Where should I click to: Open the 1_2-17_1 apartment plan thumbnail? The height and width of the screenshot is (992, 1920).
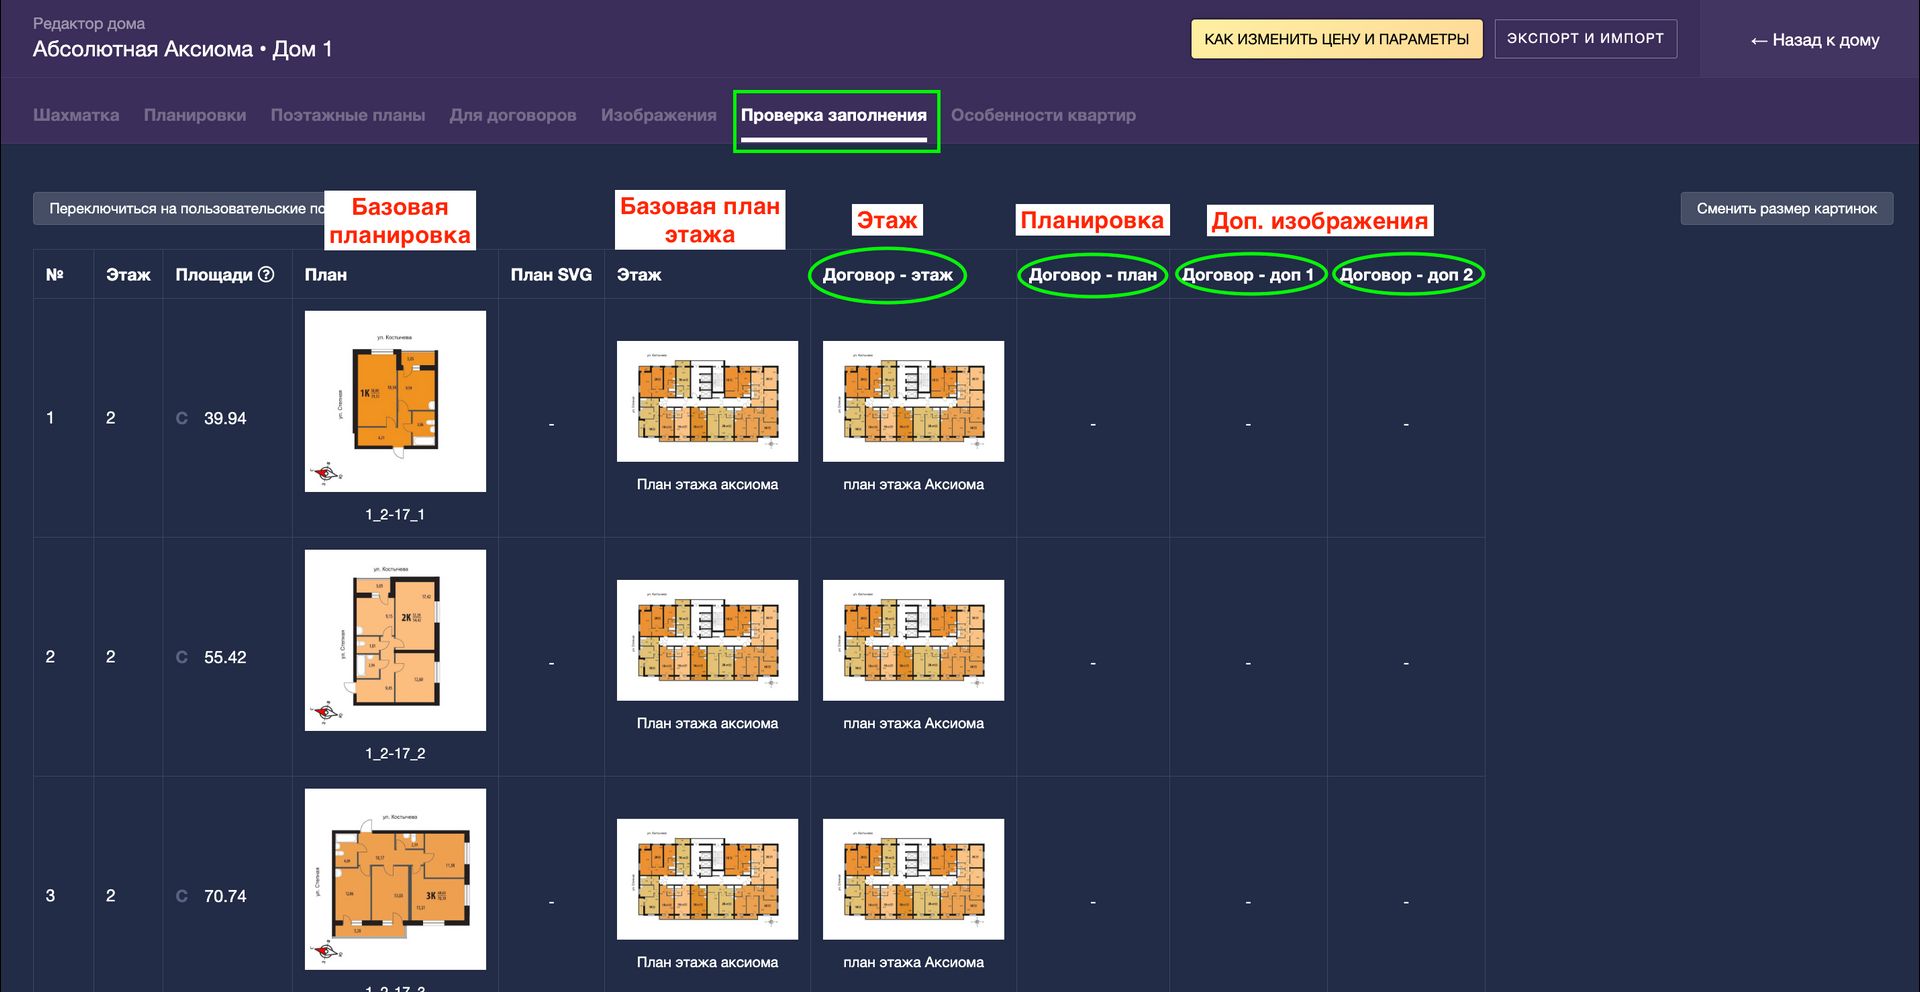coord(395,401)
